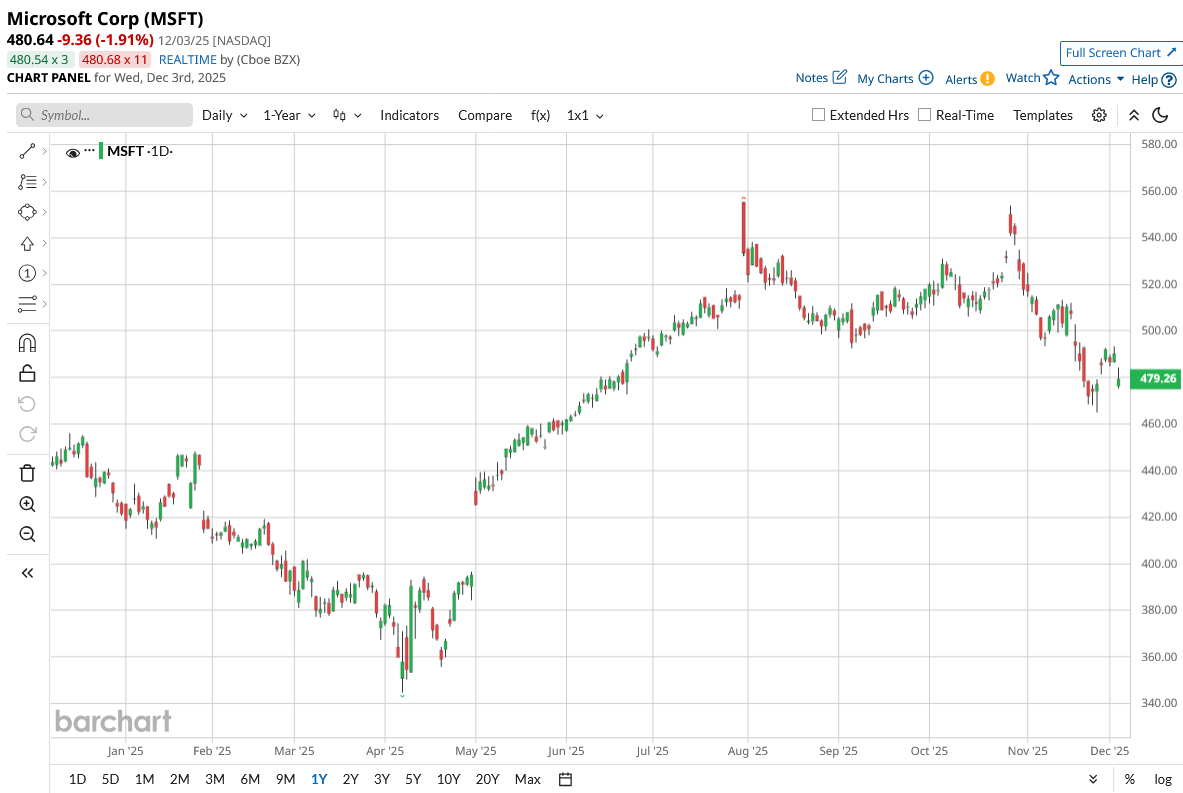Expand the double-chevron menu at bottom right
1183x793 pixels.
1093,779
